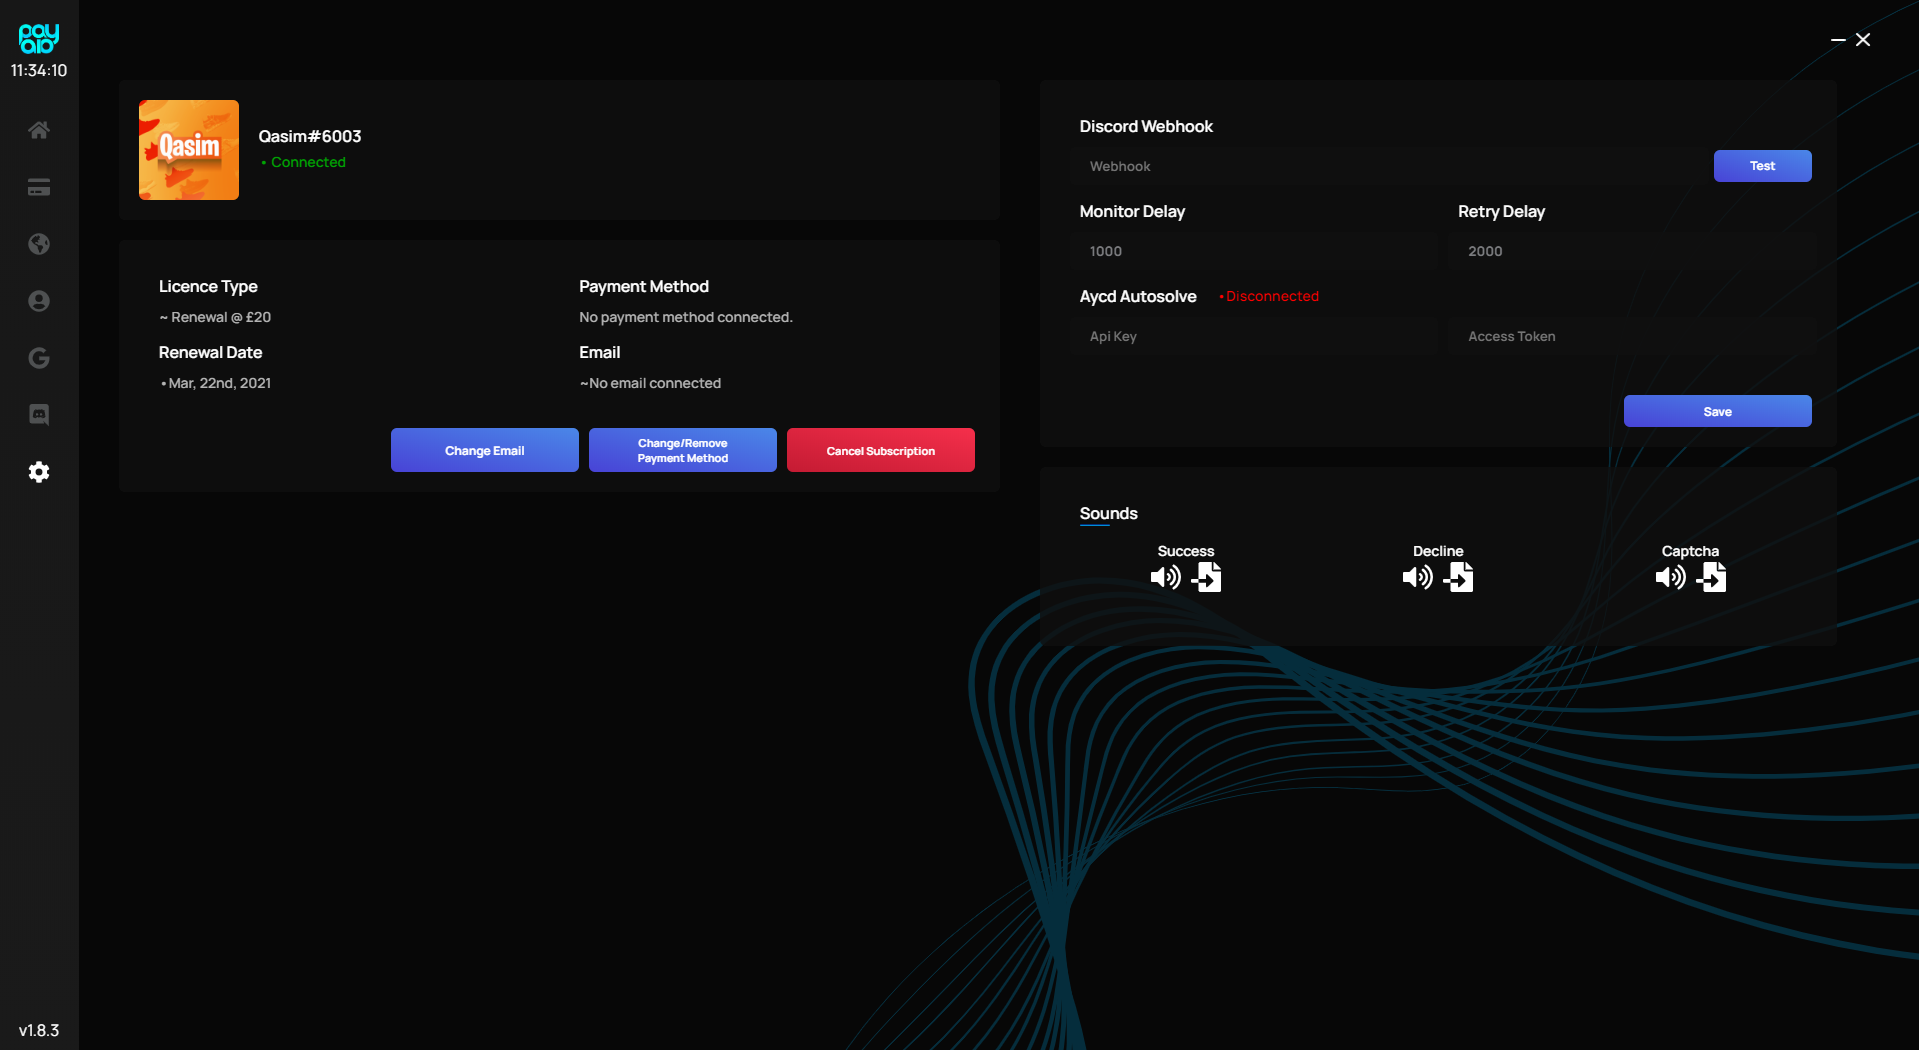Focus the Discord Webhook input field

[1390, 166]
